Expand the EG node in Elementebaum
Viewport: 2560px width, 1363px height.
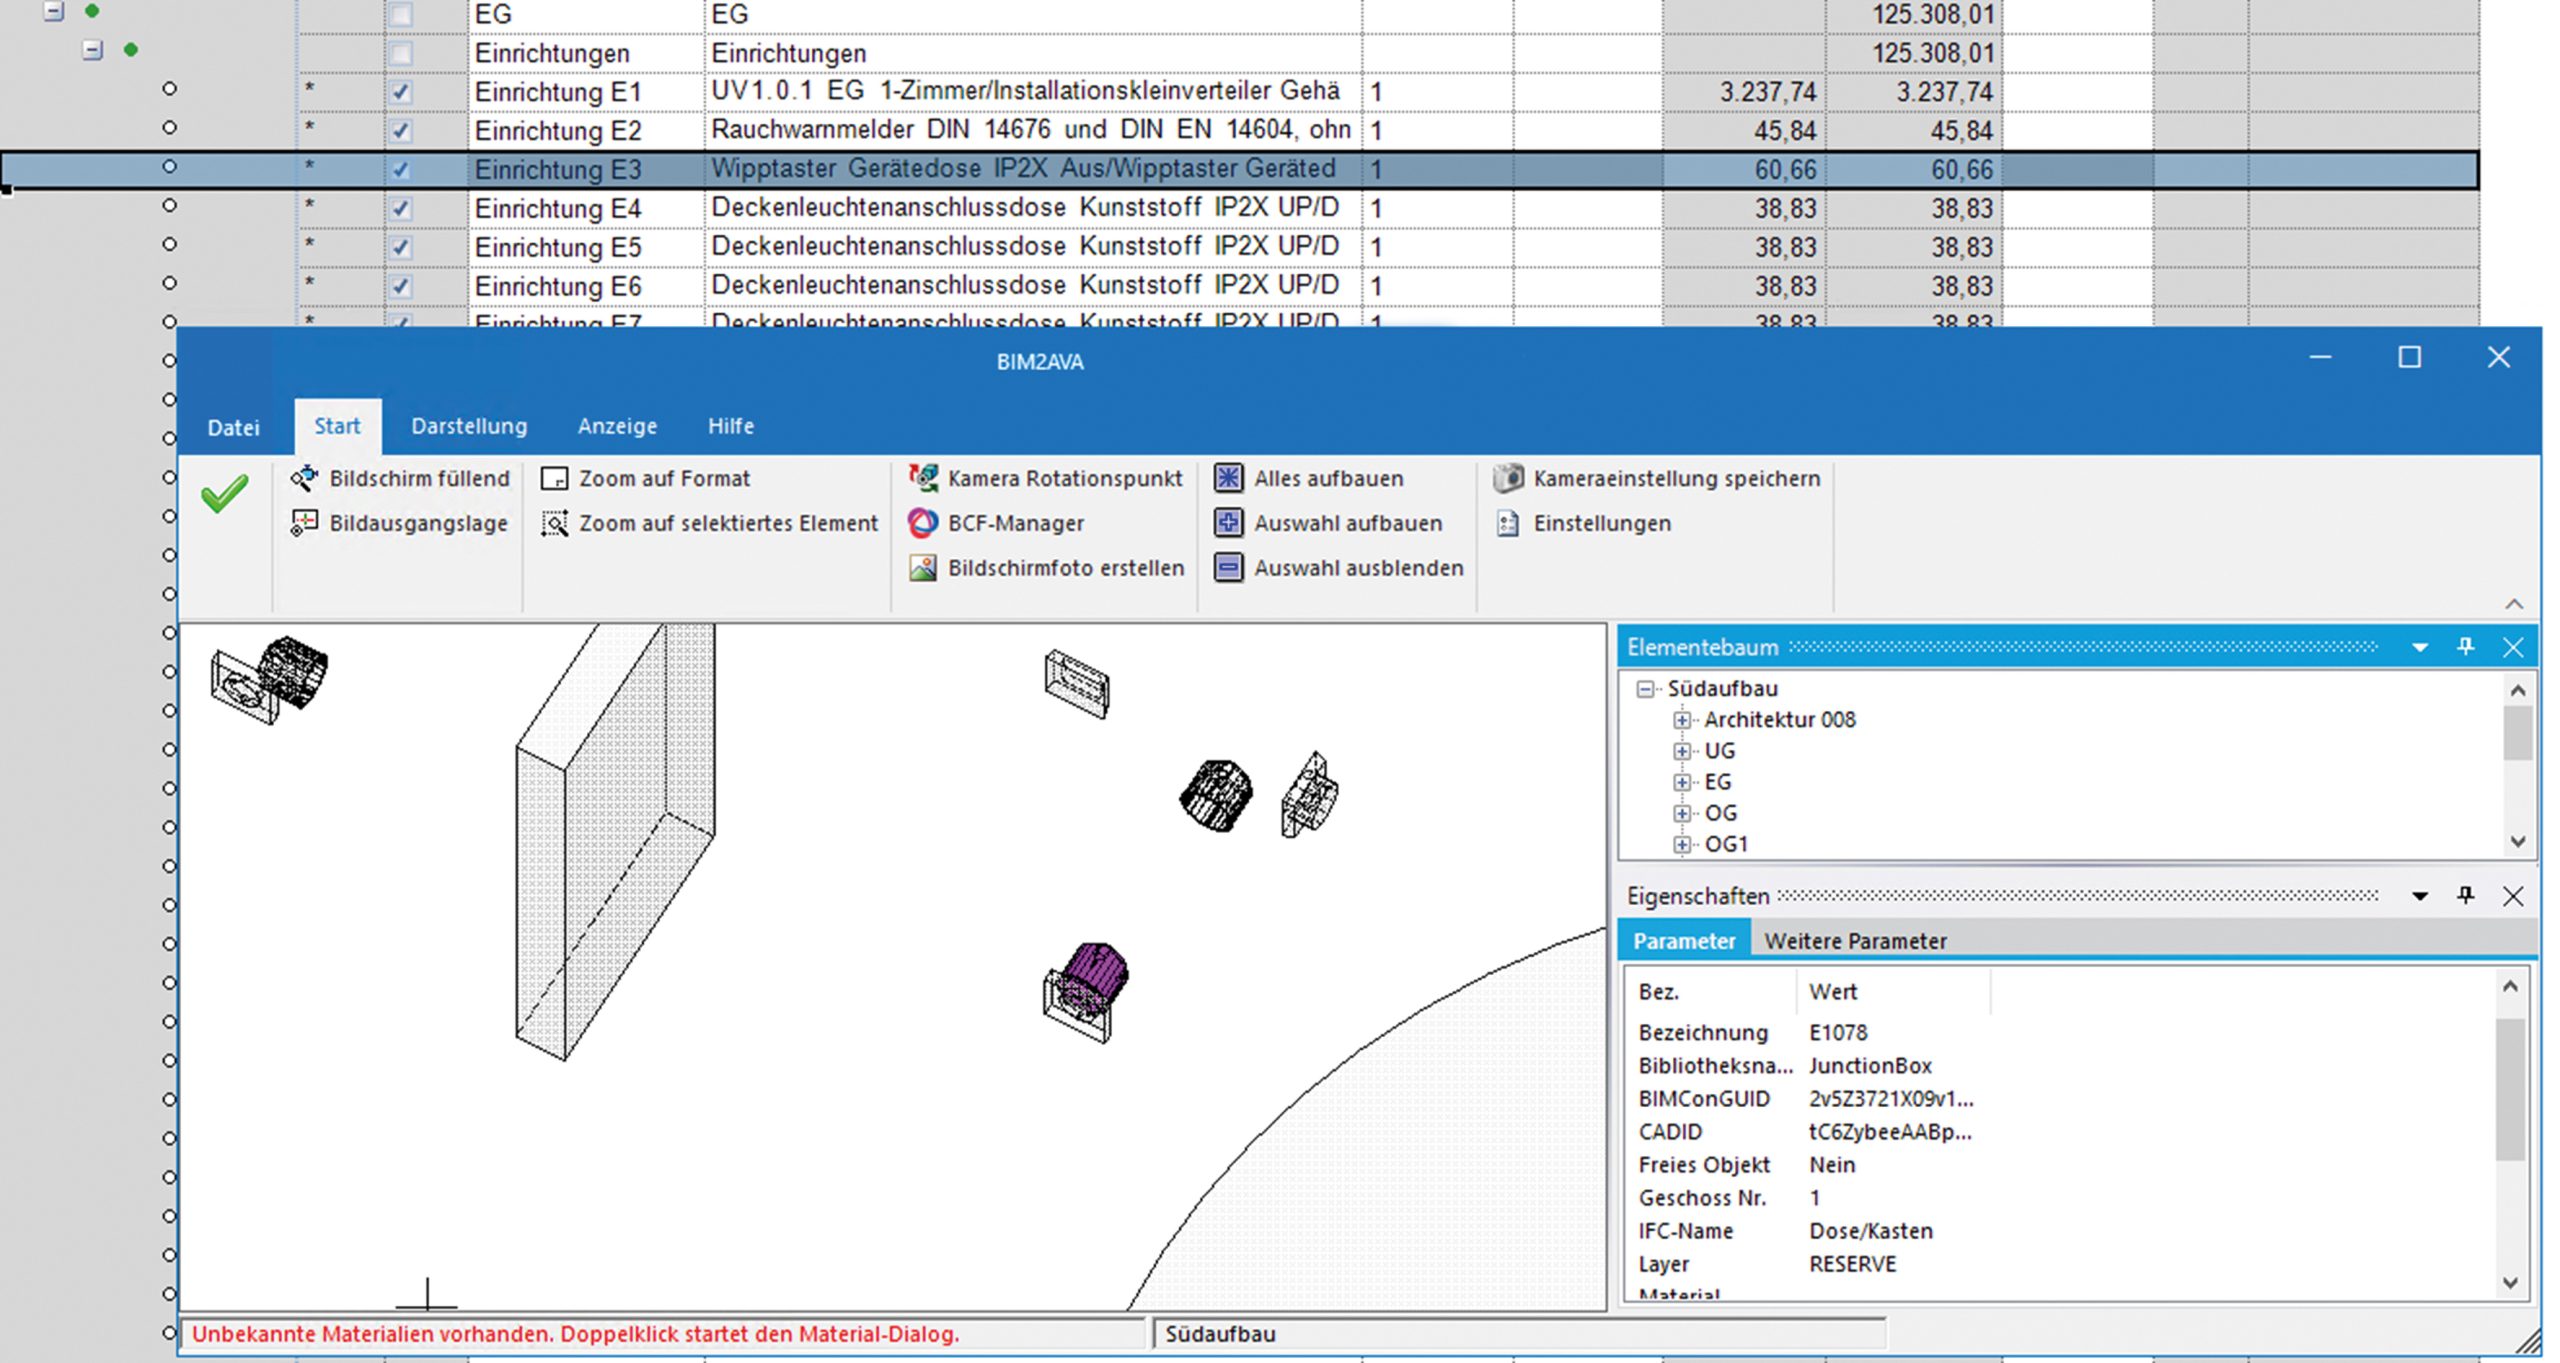click(x=1682, y=781)
